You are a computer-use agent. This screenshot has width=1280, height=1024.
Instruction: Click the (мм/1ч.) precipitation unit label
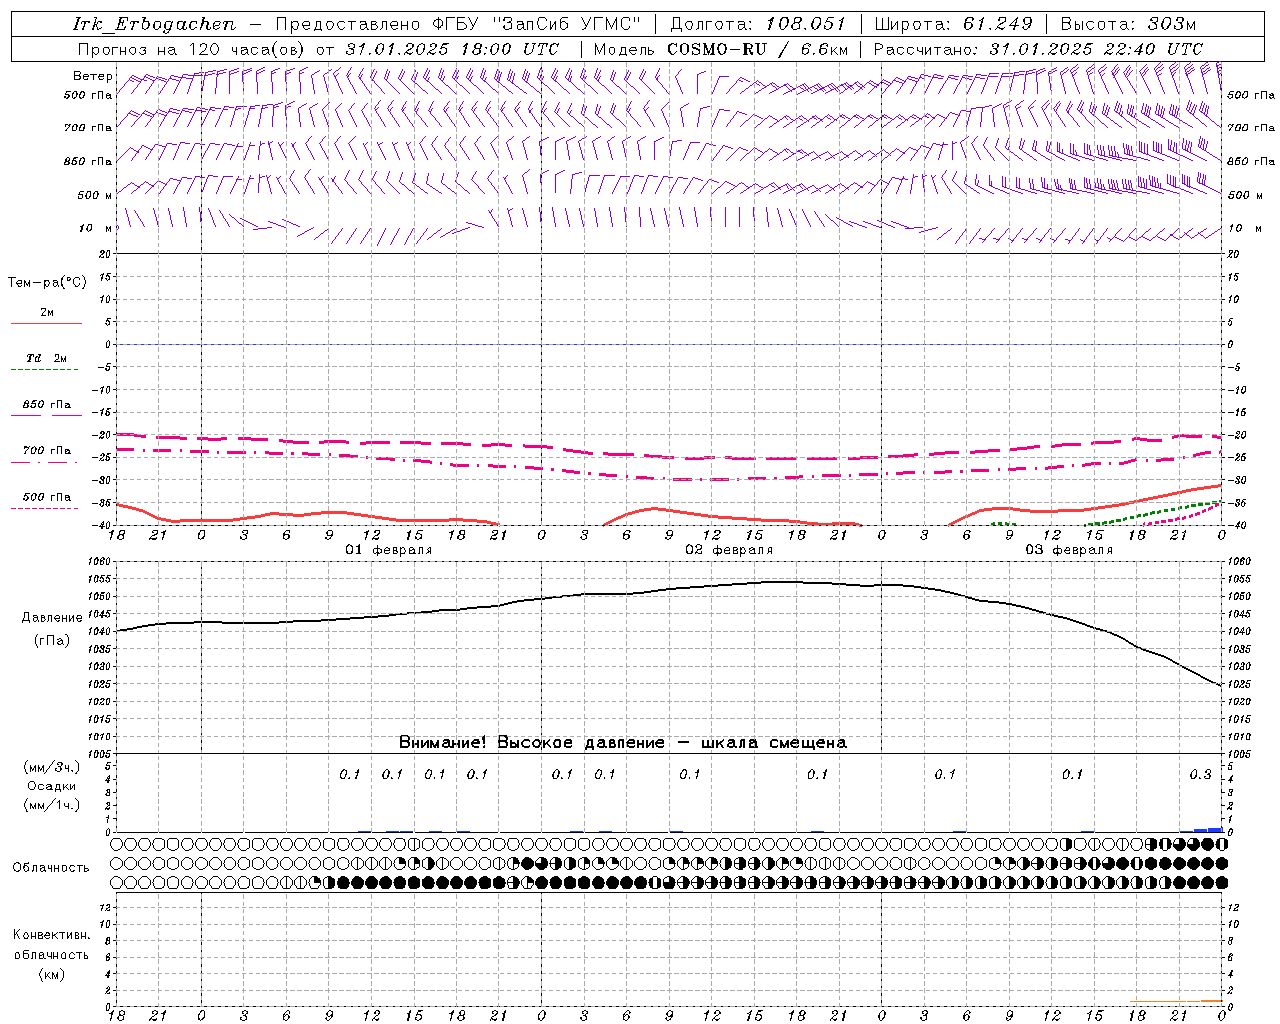pyautogui.click(x=52, y=805)
